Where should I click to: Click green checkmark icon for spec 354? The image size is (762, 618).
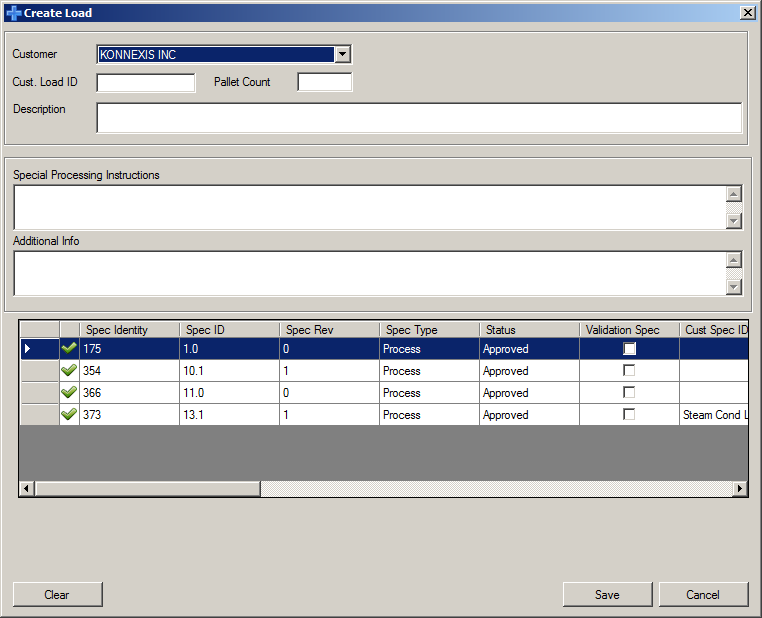(x=69, y=371)
